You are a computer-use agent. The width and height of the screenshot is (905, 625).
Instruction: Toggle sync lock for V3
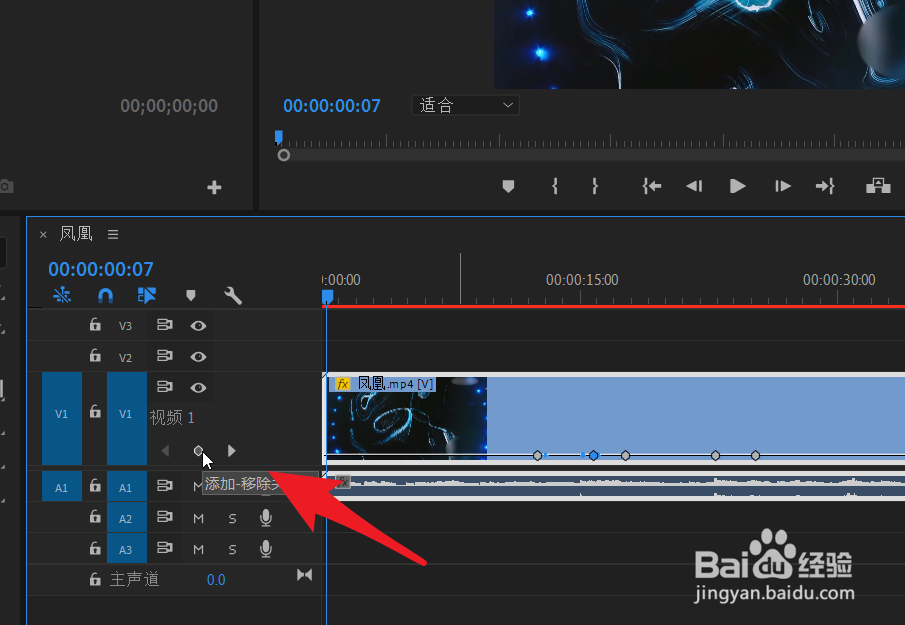(164, 325)
